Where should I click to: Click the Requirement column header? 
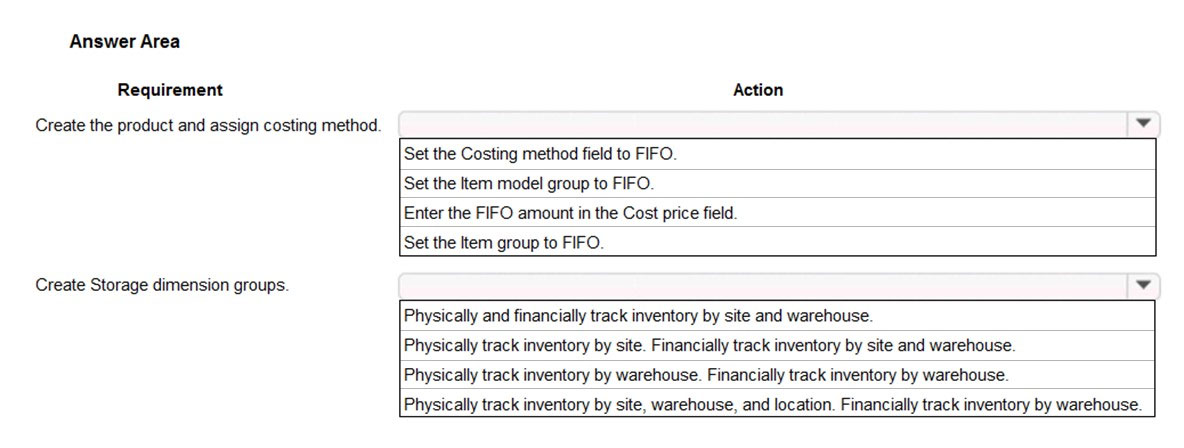170,90
